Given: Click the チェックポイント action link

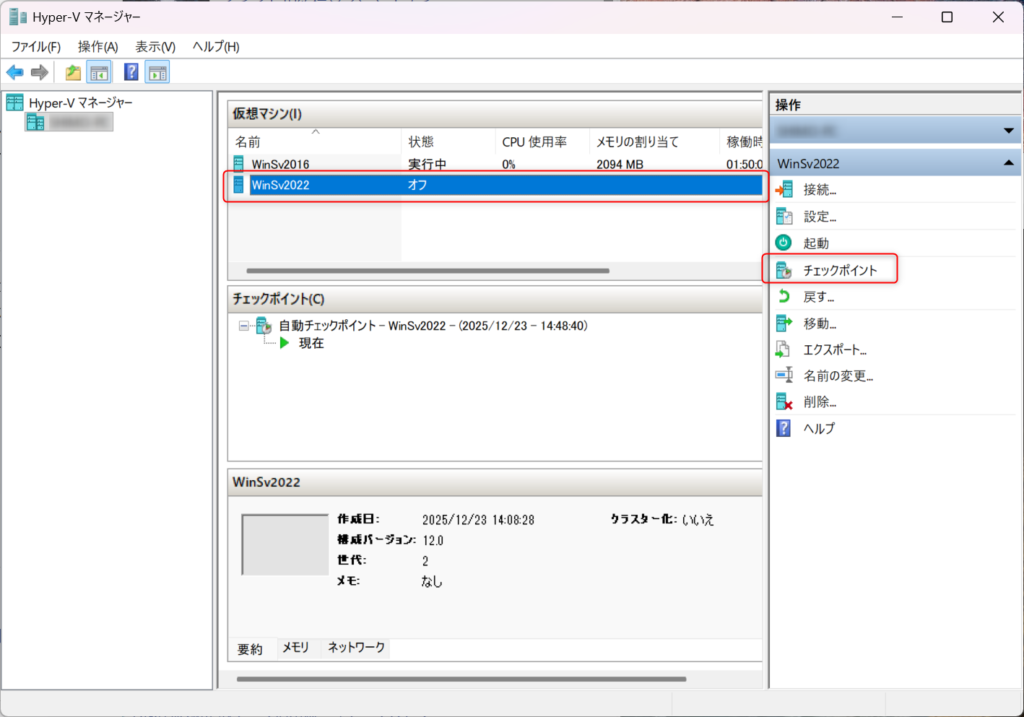Looking at the screenshot, I should pos(840,270).
